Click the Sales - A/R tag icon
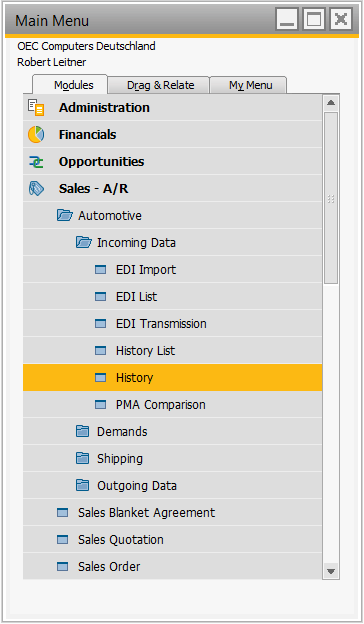Viewport: 364px width, 624px height. (x=36, y=189)
